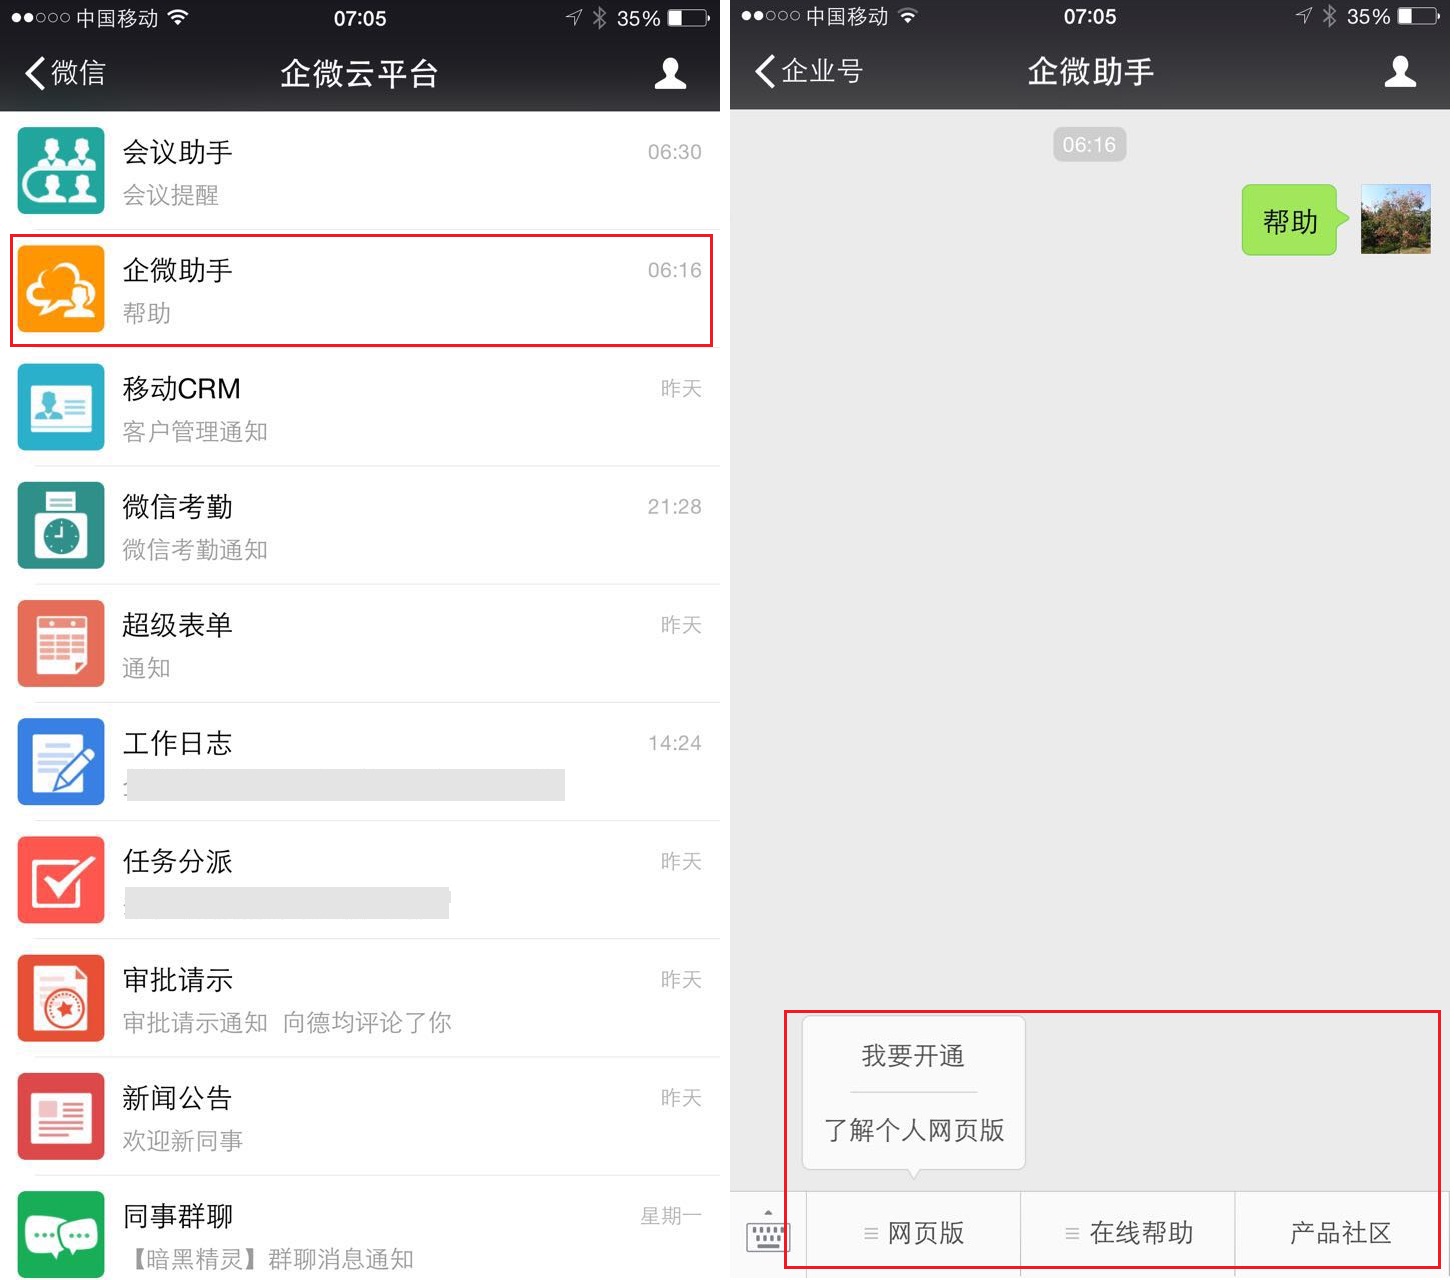Open 【暗黑精灵】群聊消息通知 preview
The width and height of the screenshot is (1454, 1280).
[268, 1259]
